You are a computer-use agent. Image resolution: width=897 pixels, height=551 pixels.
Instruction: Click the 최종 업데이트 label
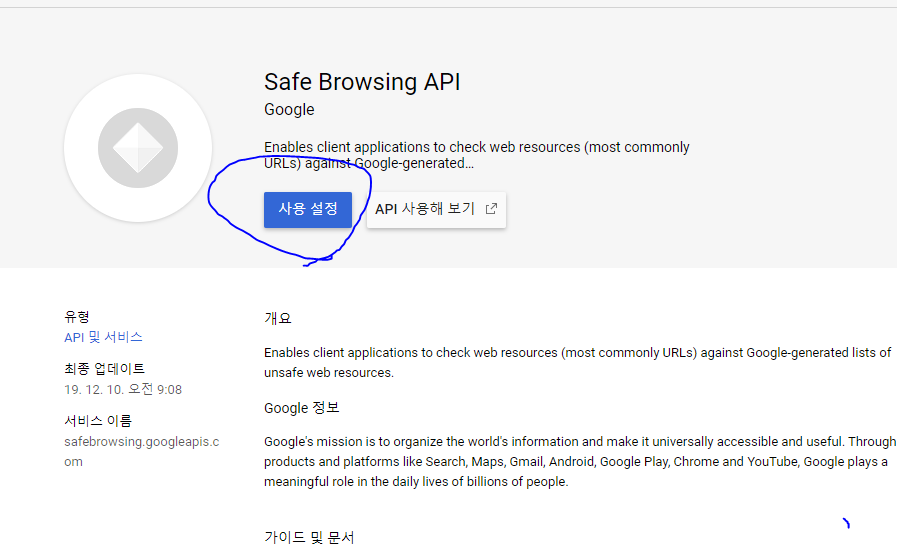tap(104, 368)
